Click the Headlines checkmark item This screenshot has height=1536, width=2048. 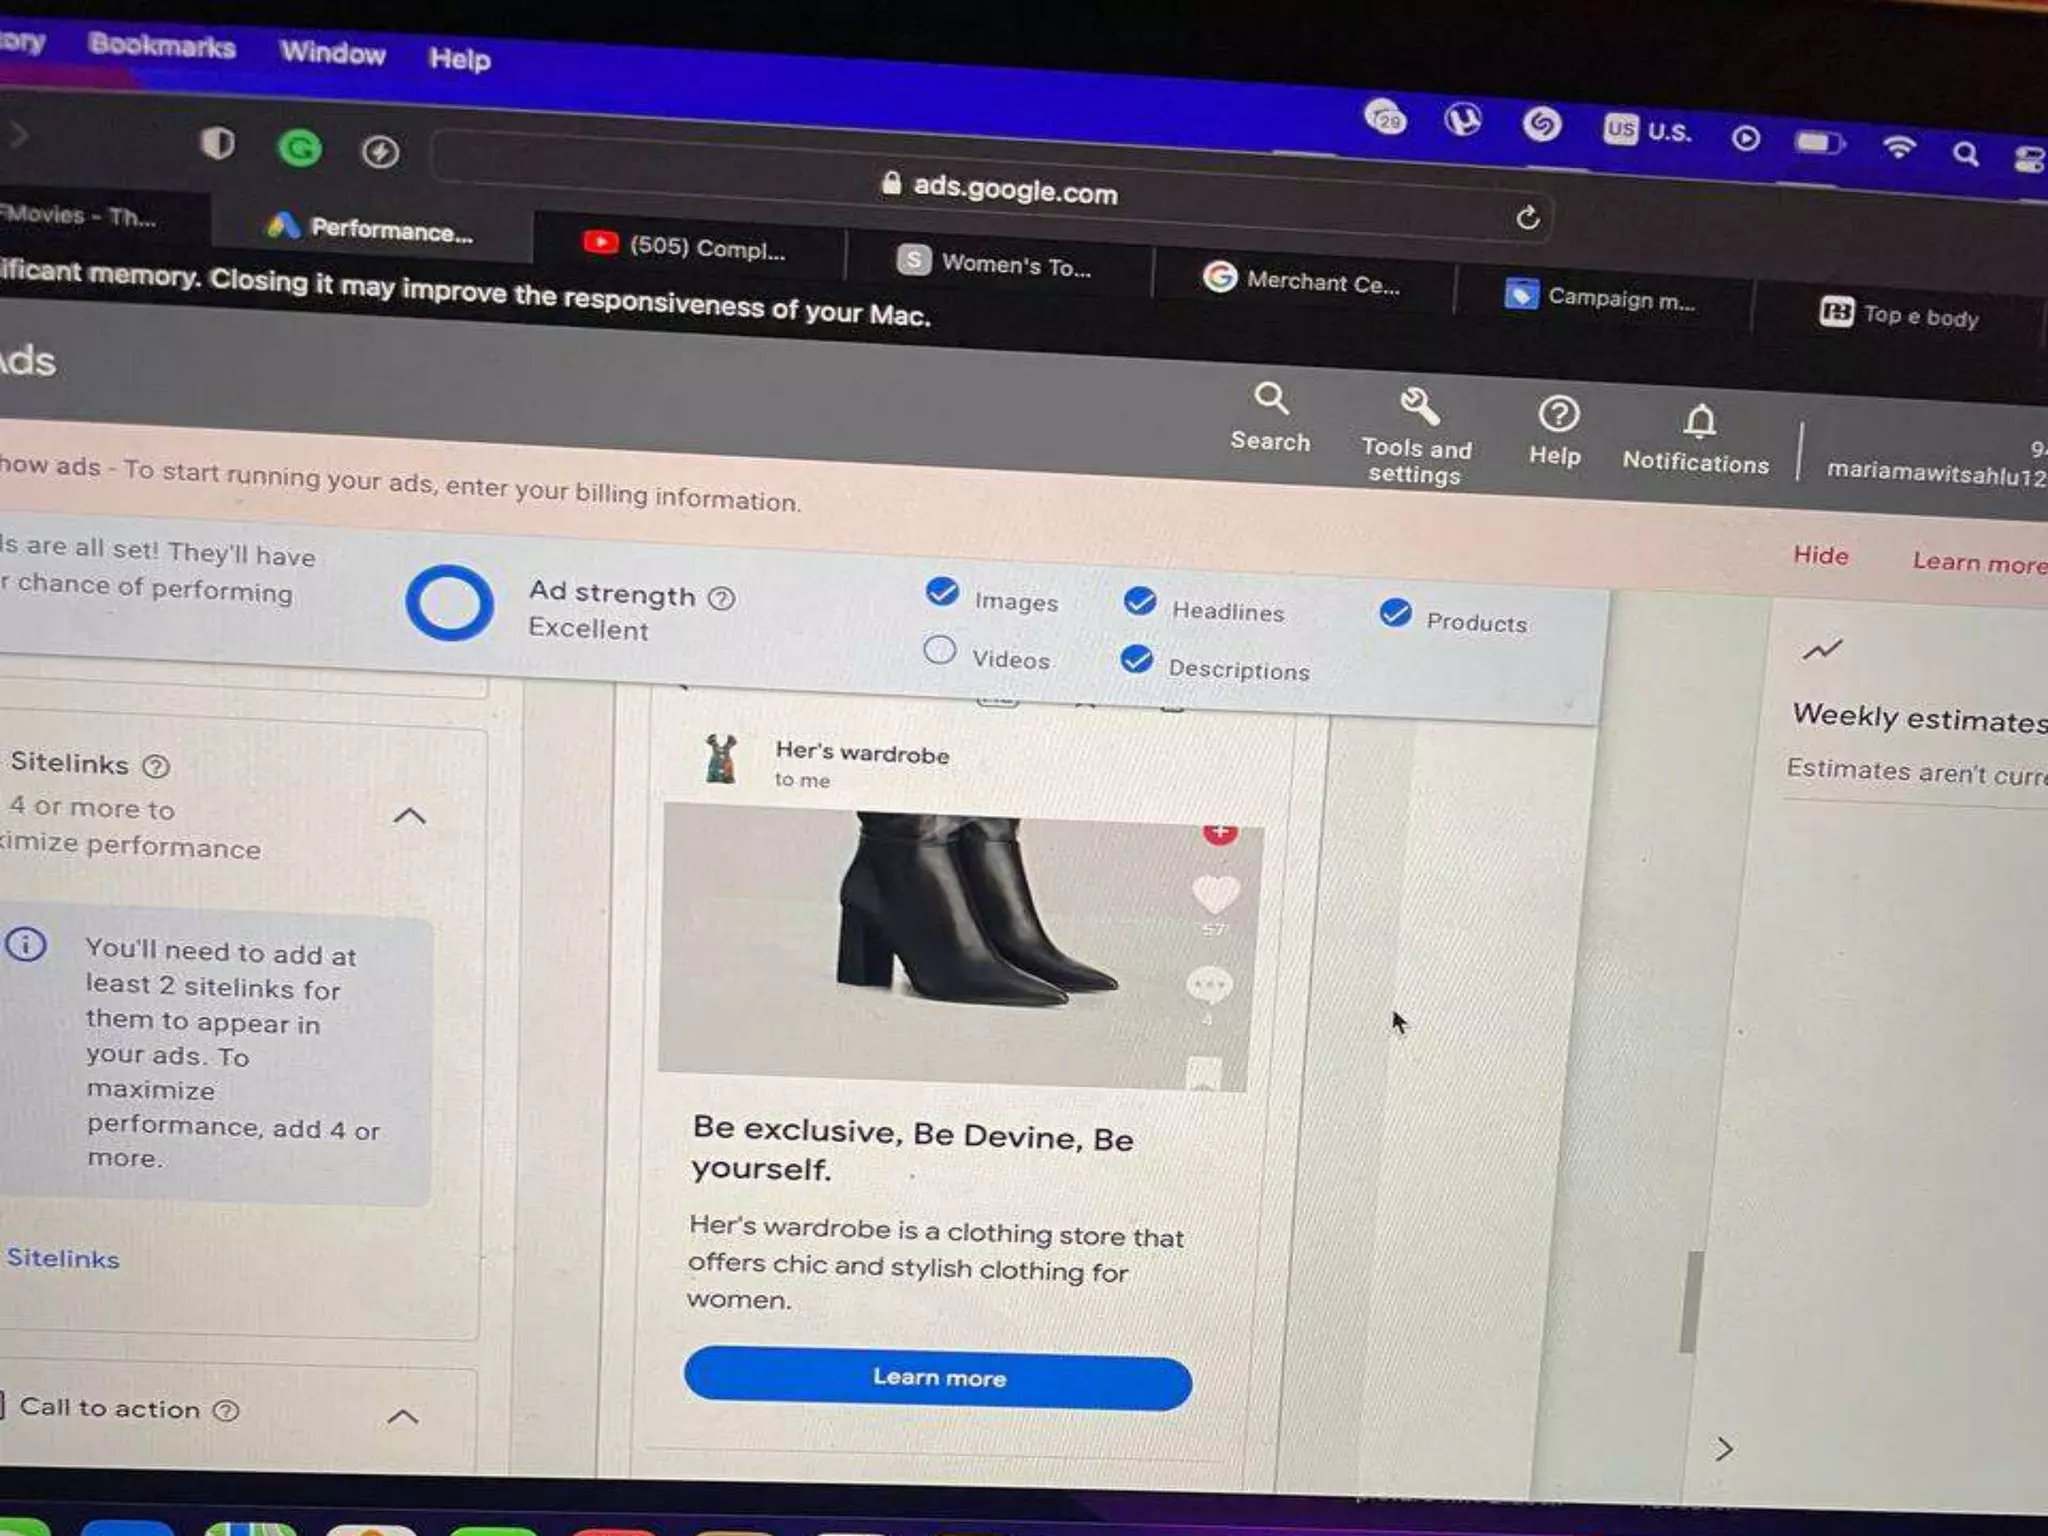1139,601
